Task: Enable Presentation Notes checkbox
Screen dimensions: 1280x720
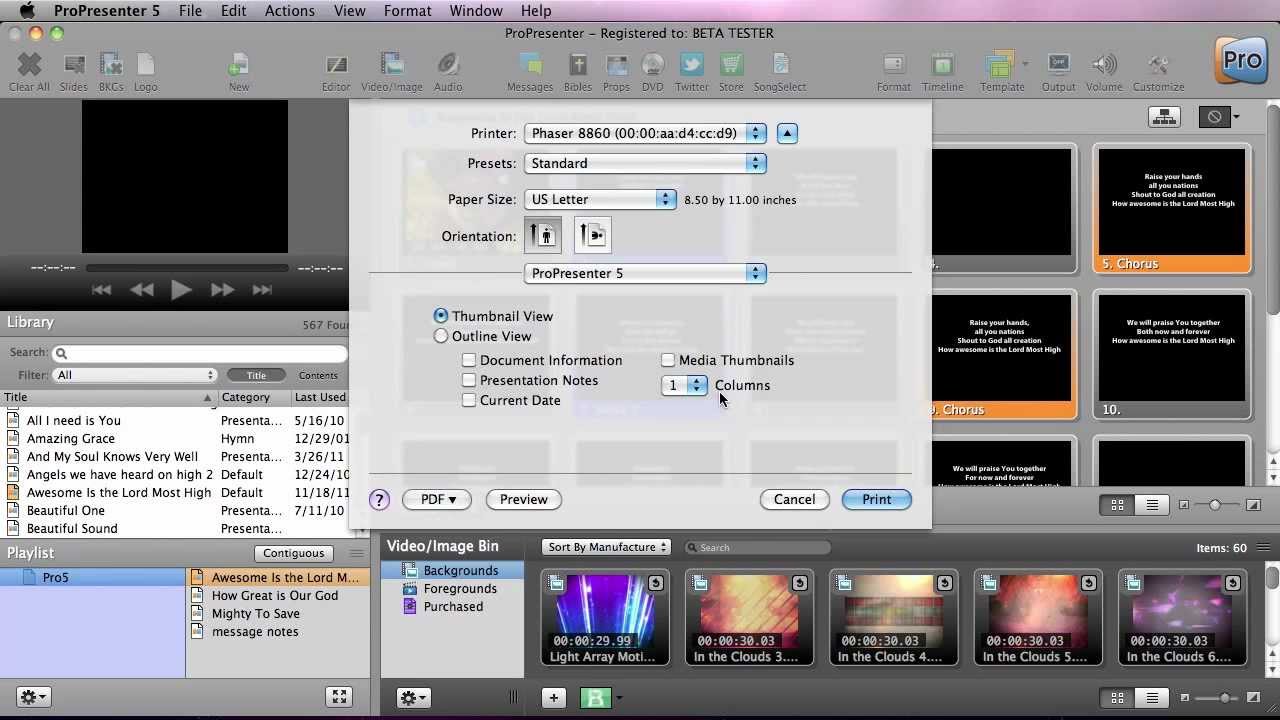Action: point(469,380)
